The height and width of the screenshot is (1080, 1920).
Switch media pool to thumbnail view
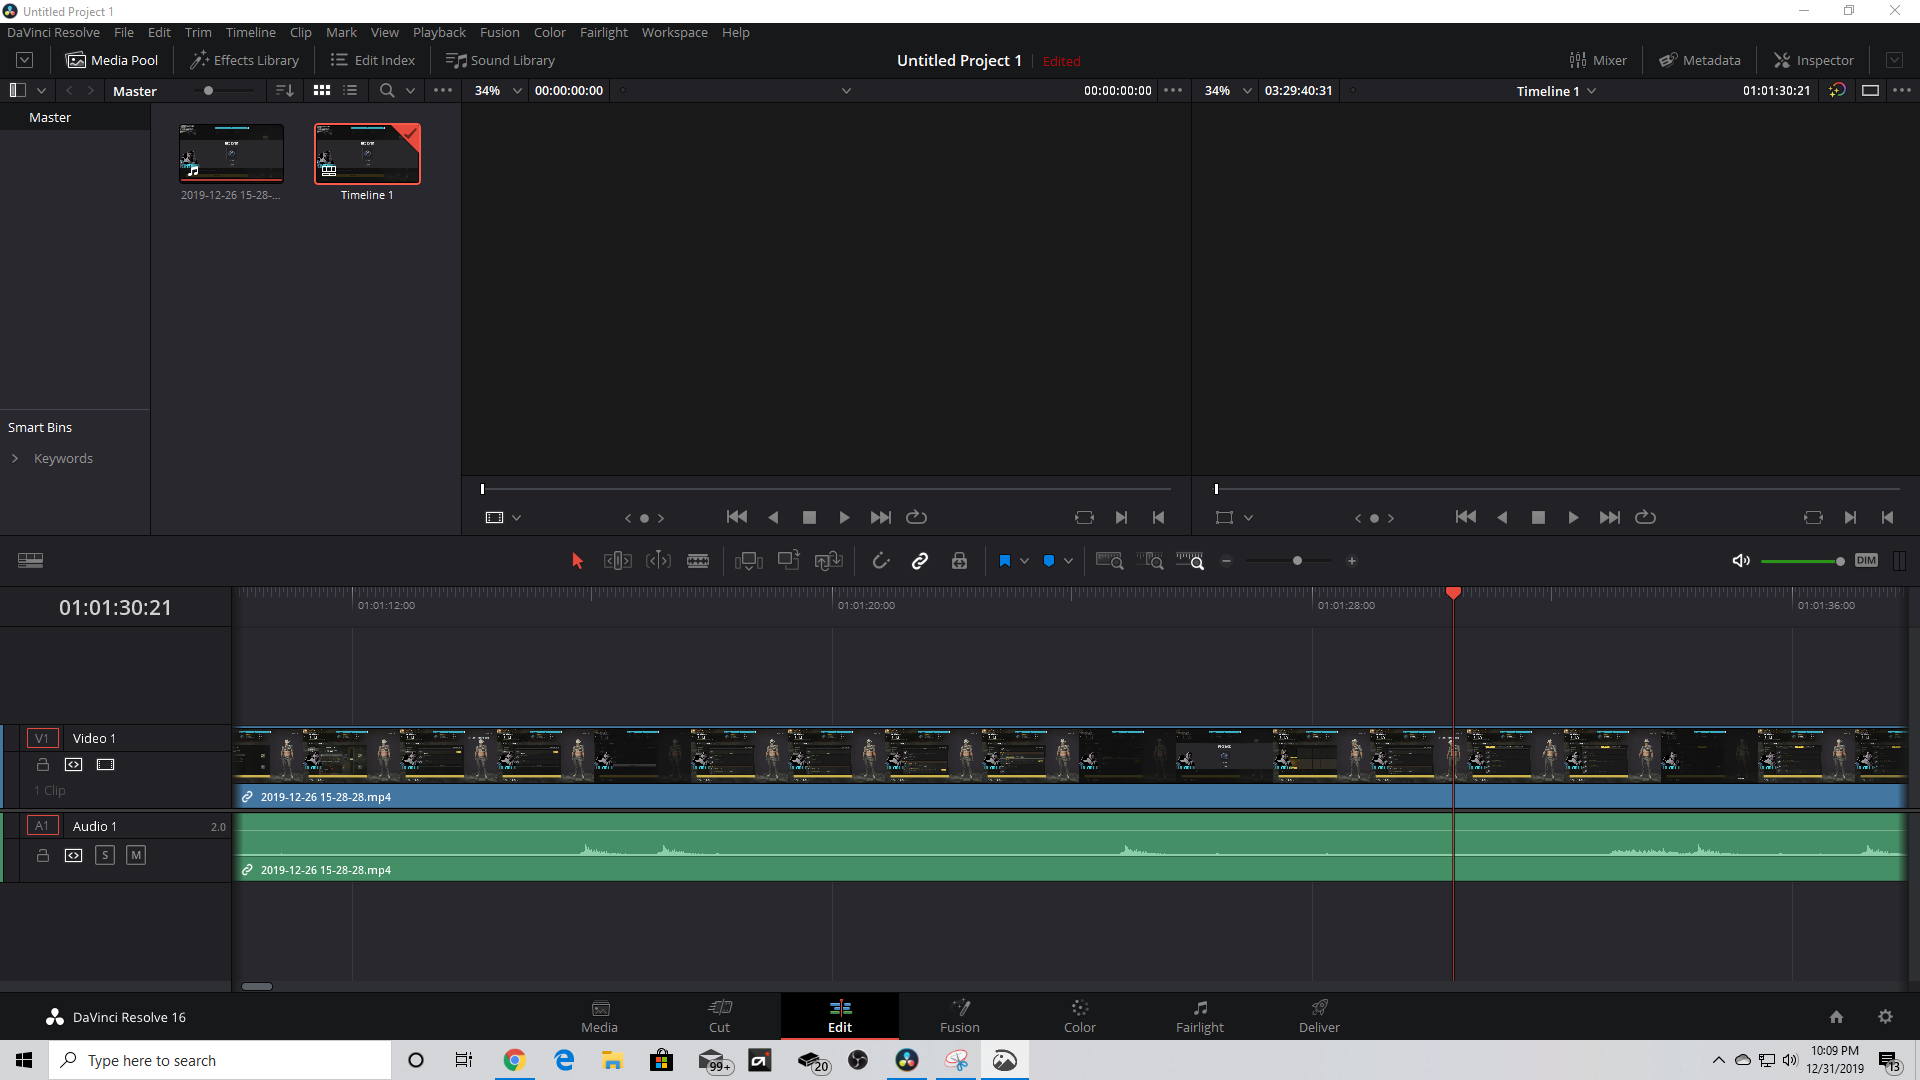click(x=322, y=90)
